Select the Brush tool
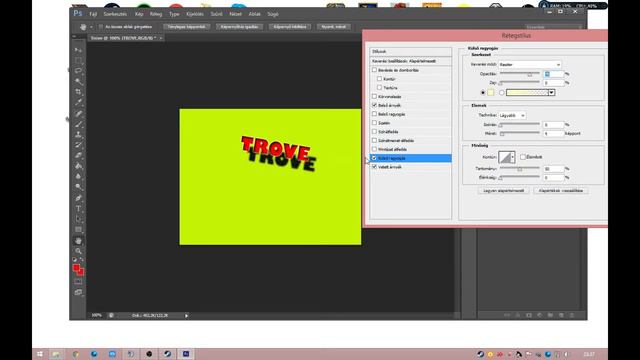Screen dimensions: 640x360 click(x=78, y=124)
